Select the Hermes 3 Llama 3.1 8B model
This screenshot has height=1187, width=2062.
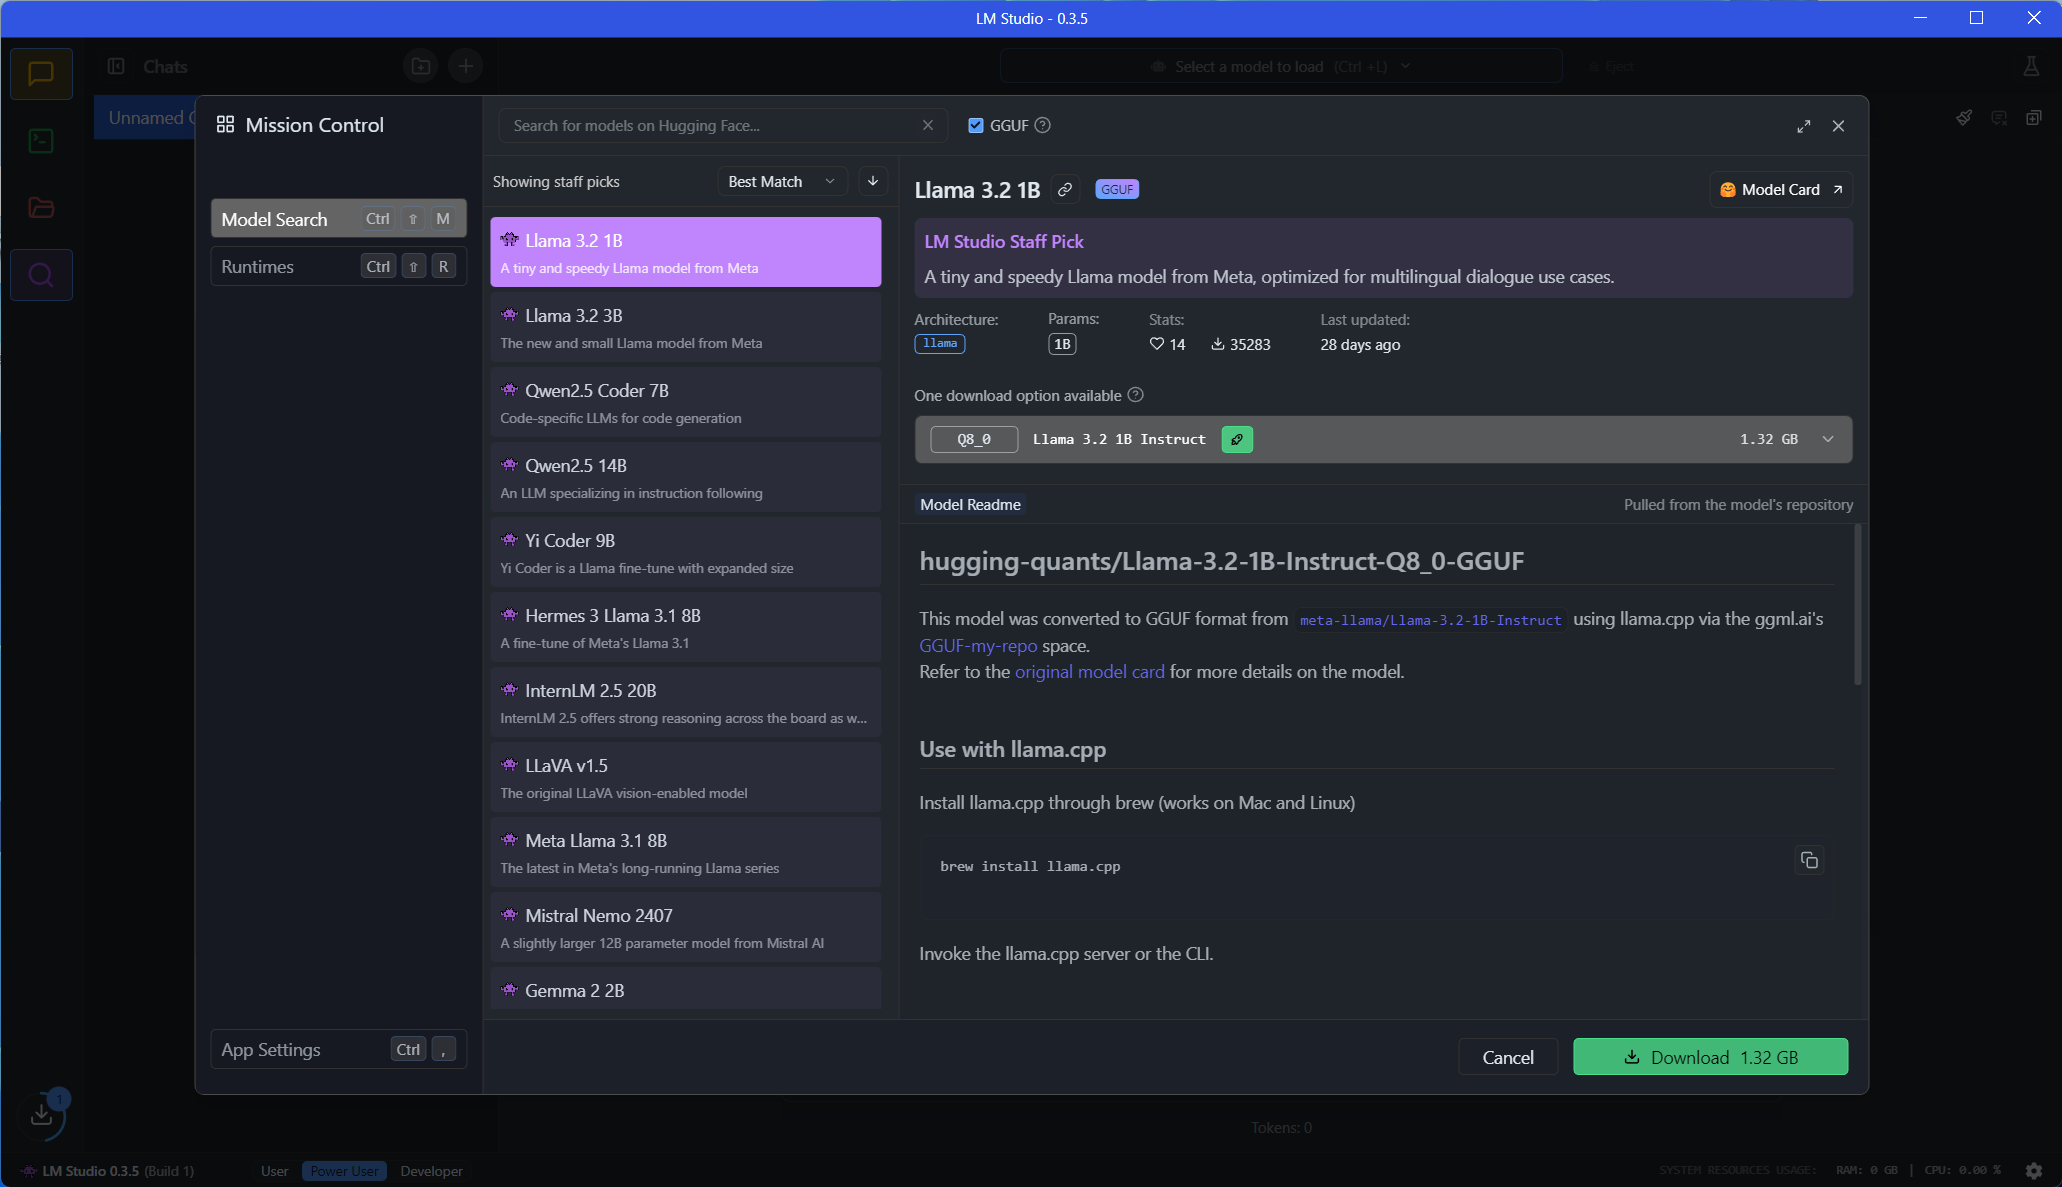coord(685,628)
